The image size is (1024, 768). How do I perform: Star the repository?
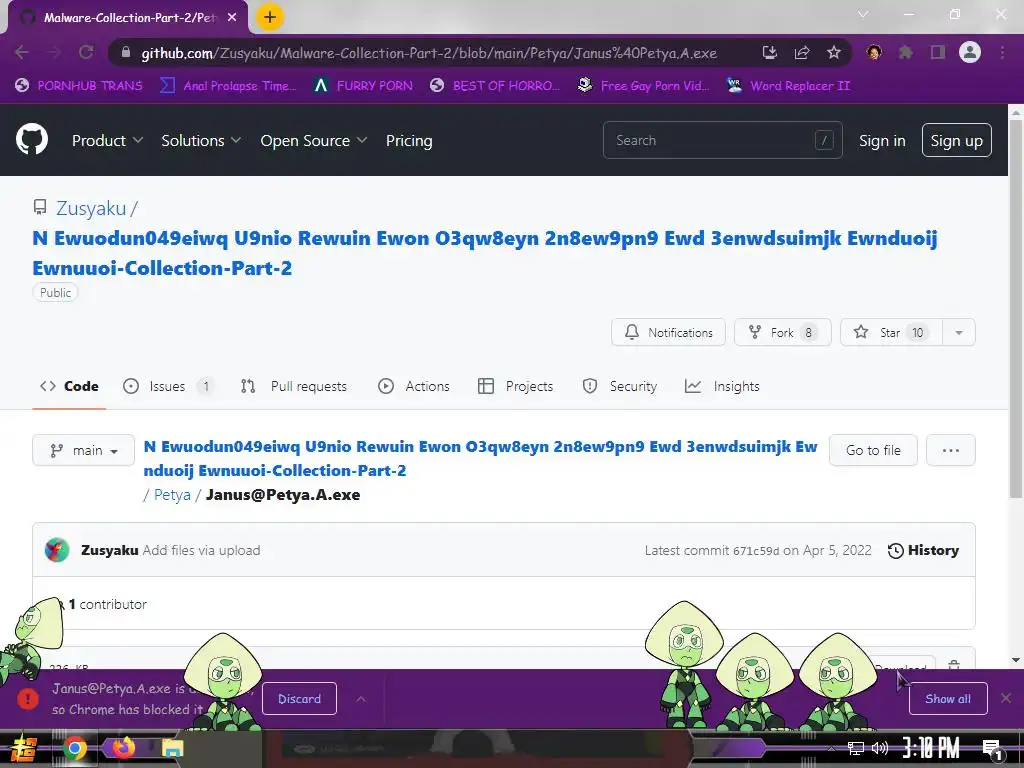click(x=891, y=332)
